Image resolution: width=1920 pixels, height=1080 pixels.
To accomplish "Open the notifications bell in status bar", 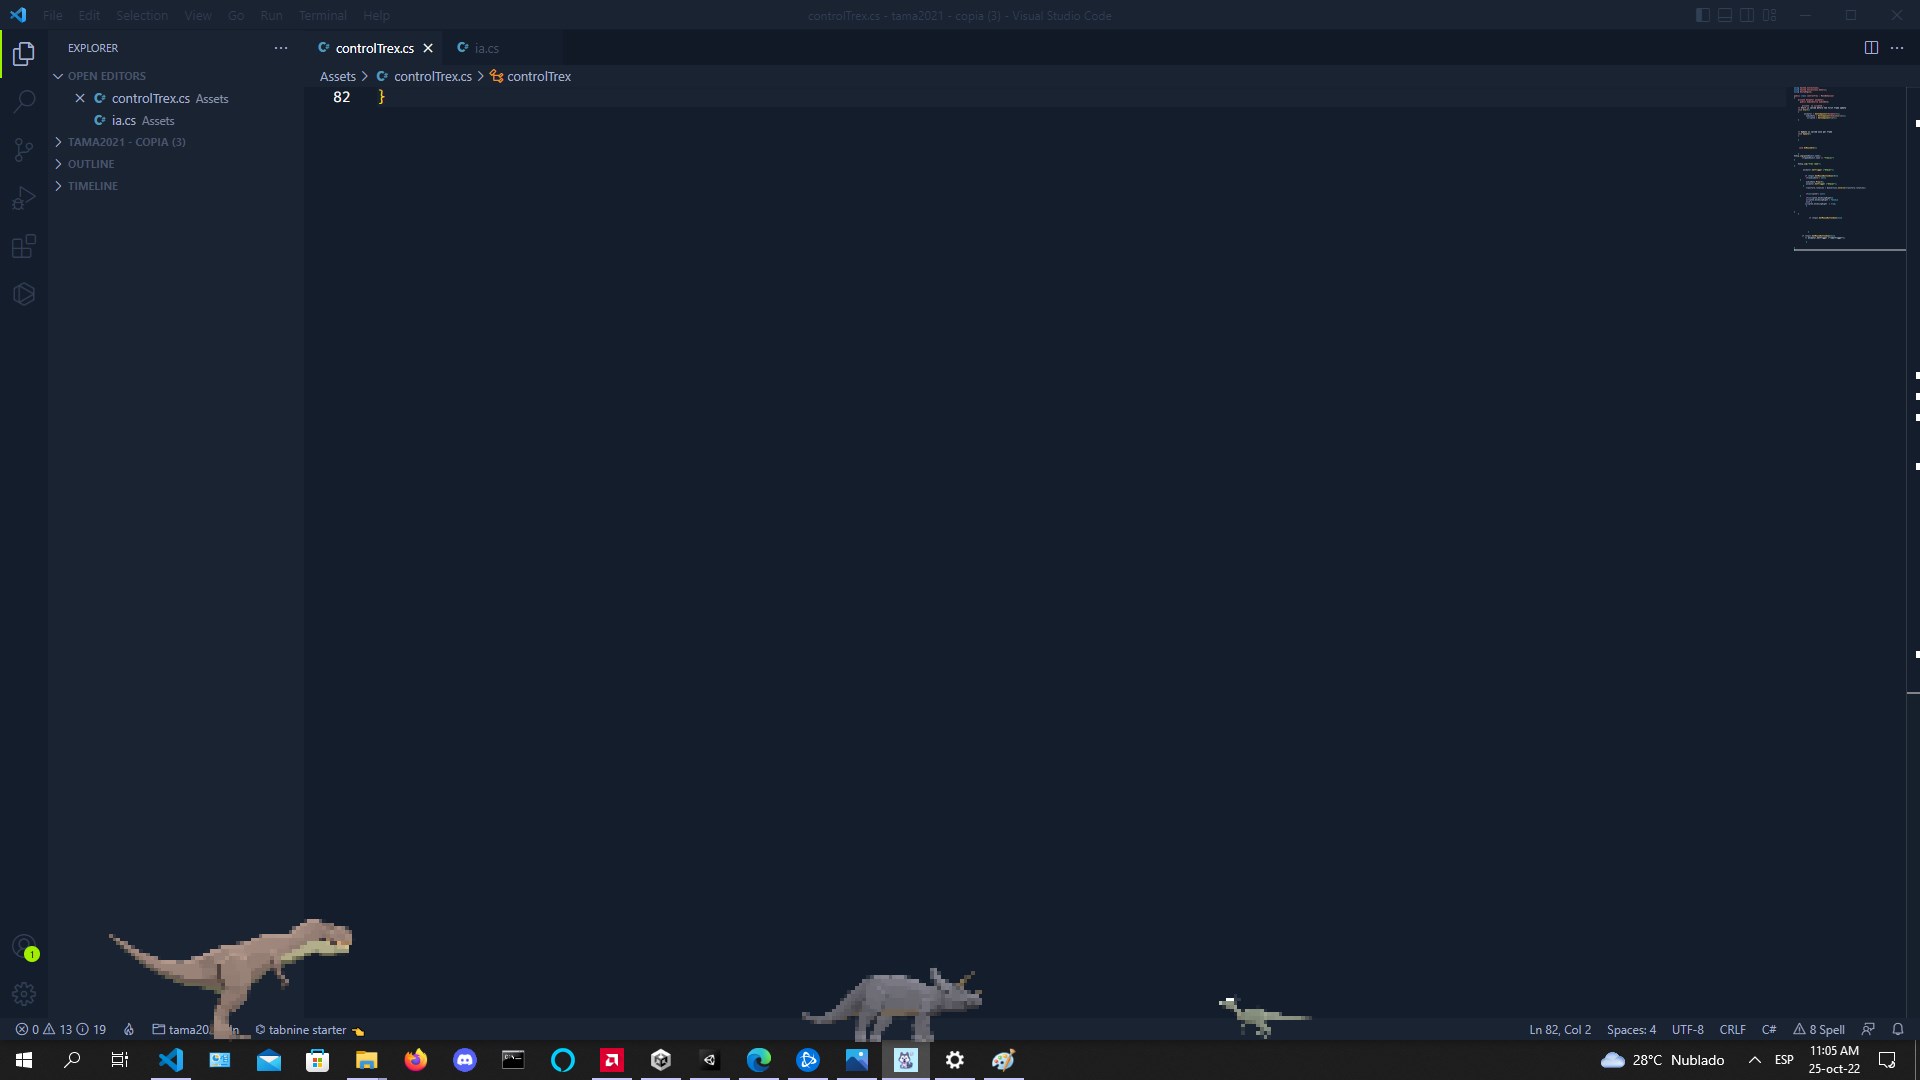I will [1897, 1029].
